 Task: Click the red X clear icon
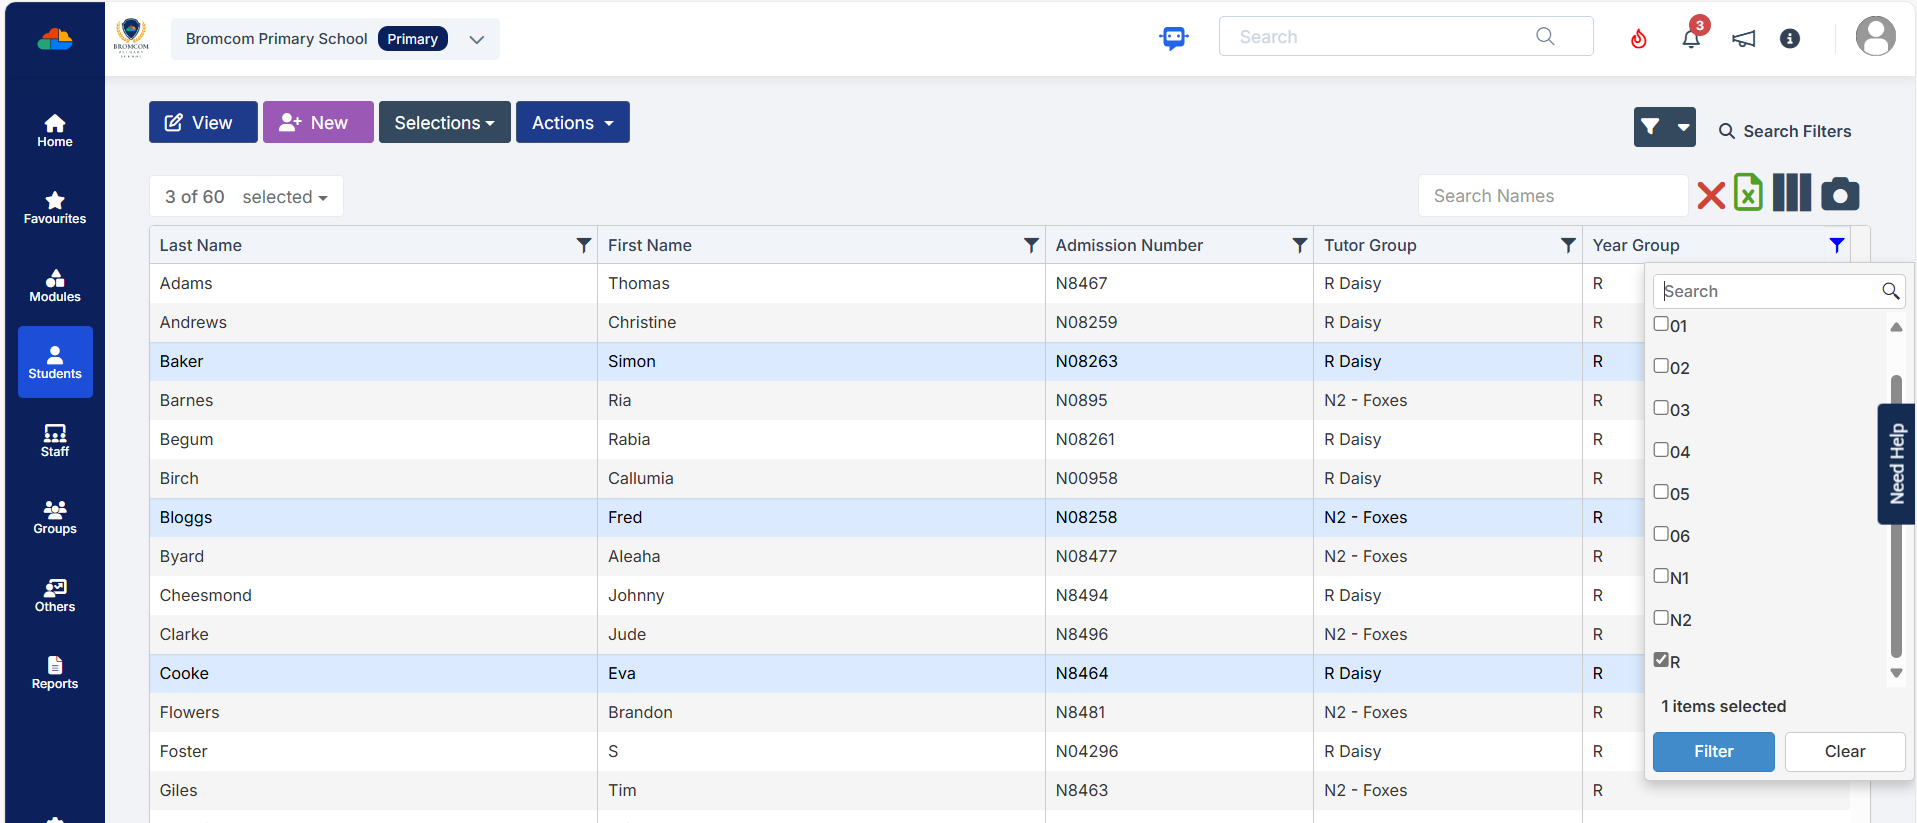pyautogui.click(x=1711, y=195)
